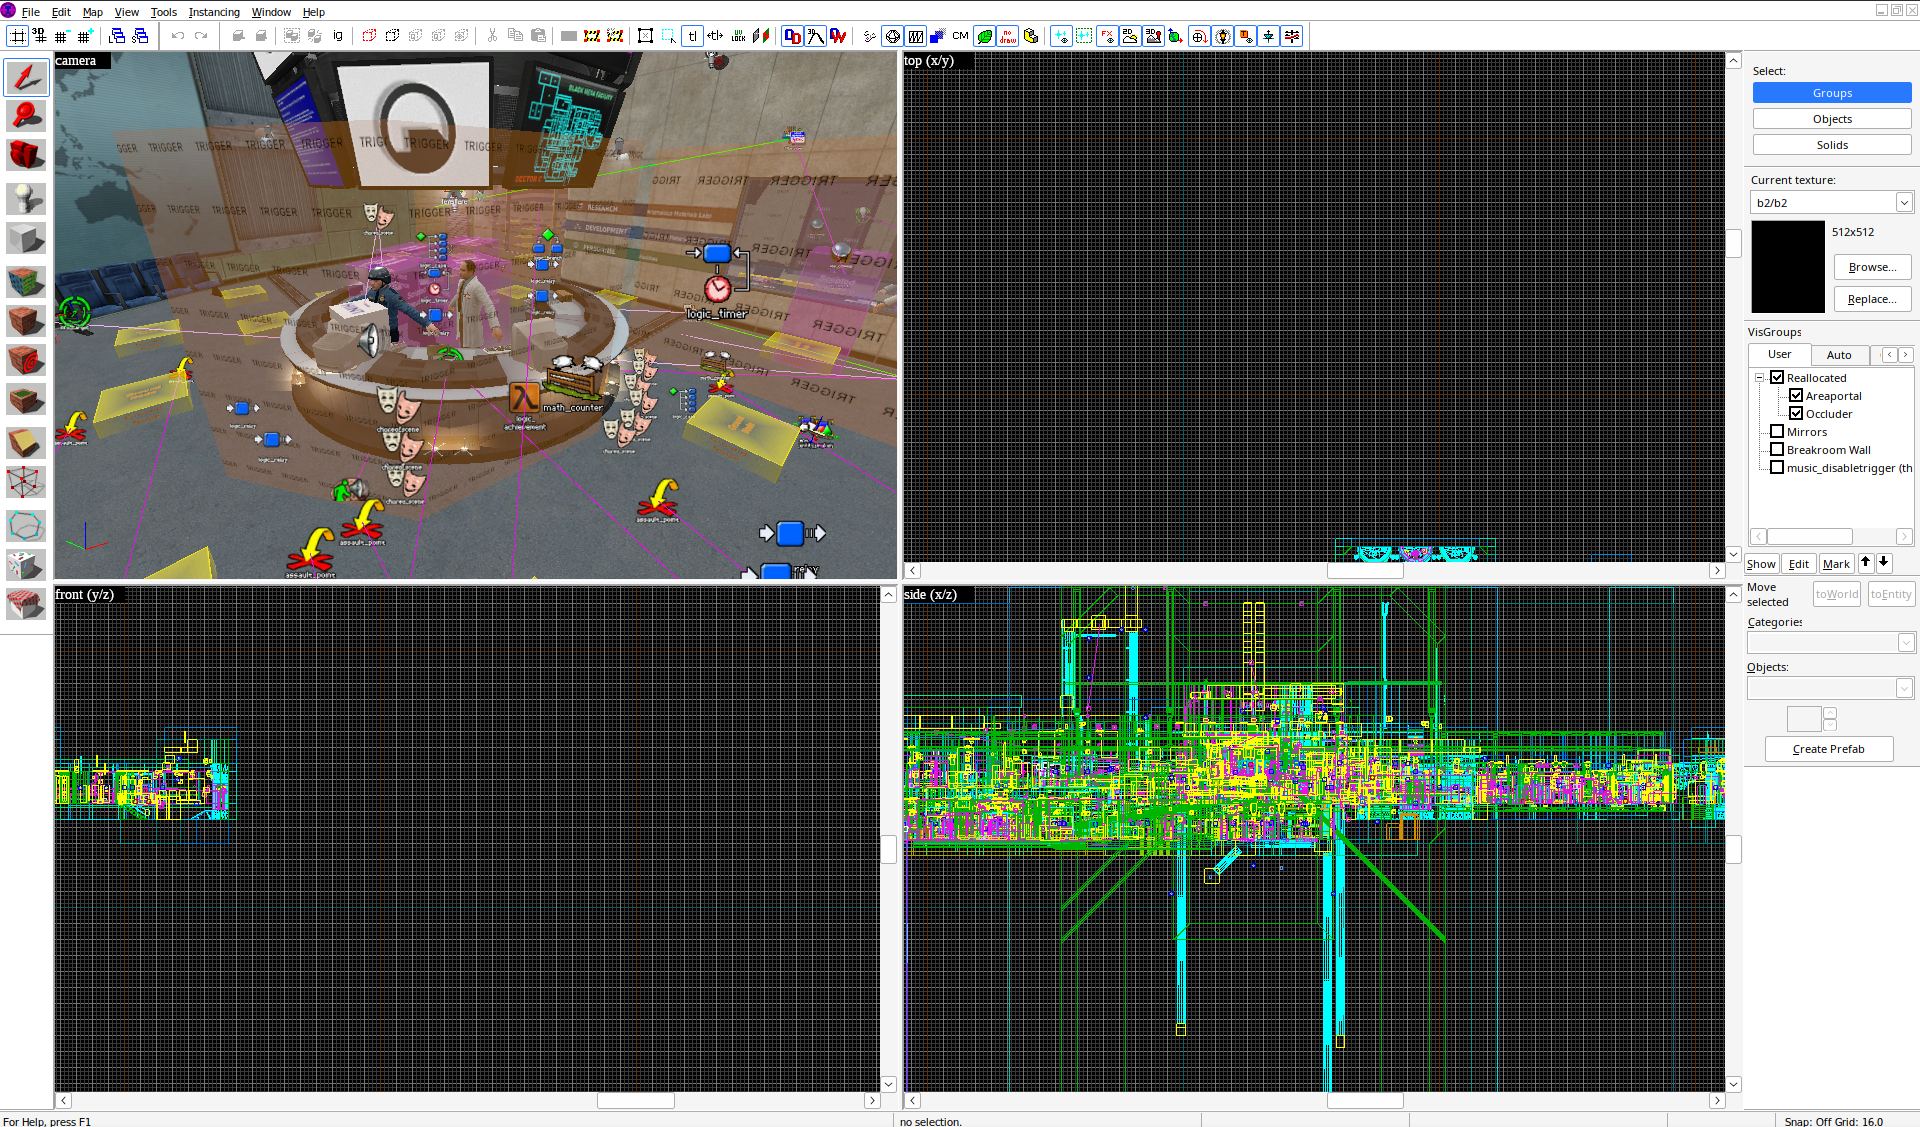Select the Vertex manipulation tool
The width and height of the screenshot is (1920, 1127).
click(x=26, y=482)
